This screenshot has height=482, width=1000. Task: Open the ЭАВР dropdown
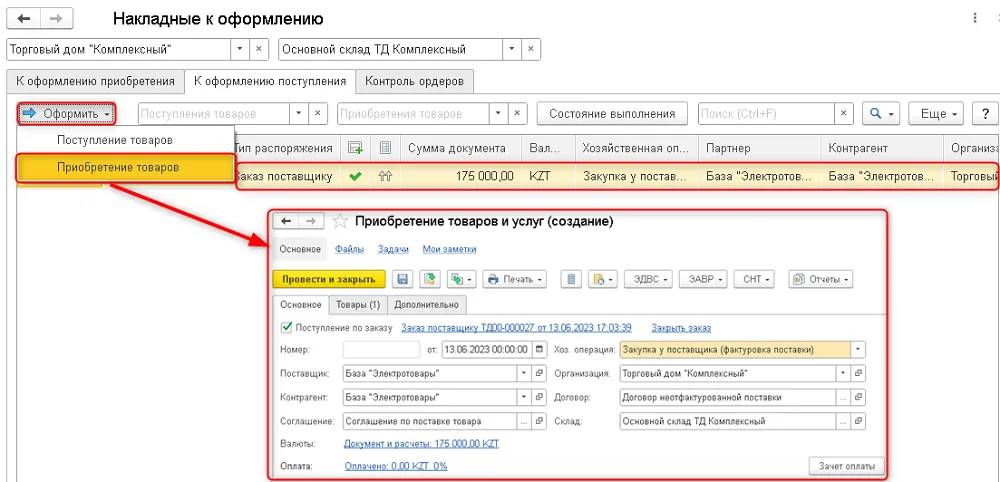point(703,279)
